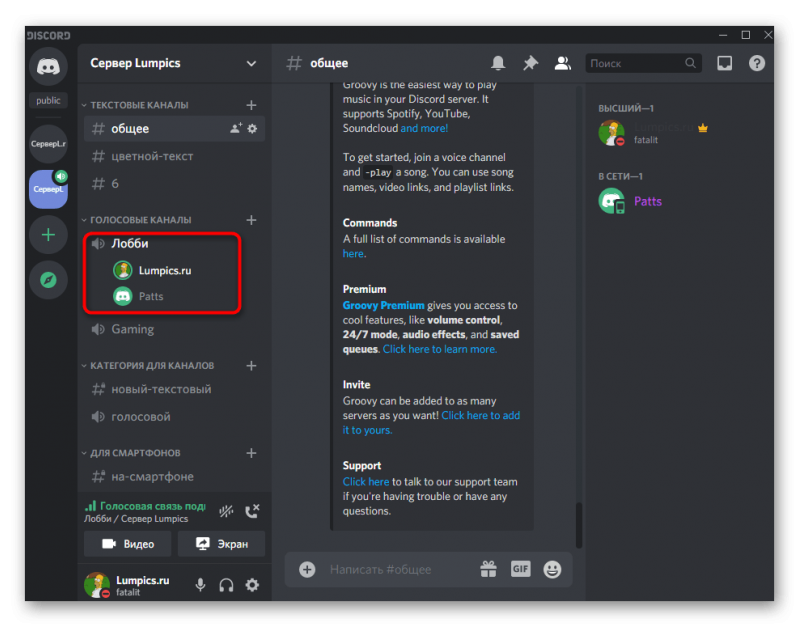Open inbox icon in header

pyautogui.click(x=724, y=63)
